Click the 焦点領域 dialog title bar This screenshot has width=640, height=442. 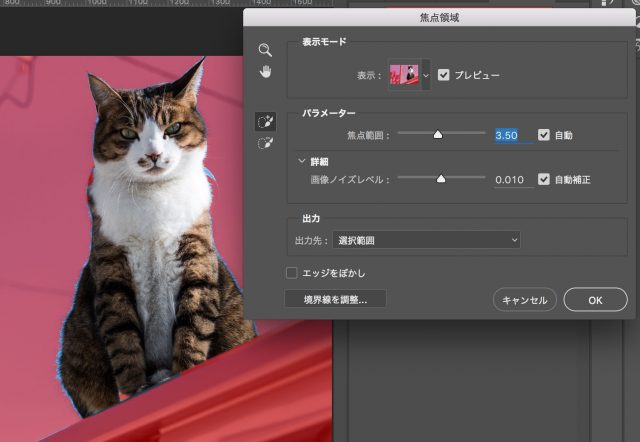click(440, 17)
